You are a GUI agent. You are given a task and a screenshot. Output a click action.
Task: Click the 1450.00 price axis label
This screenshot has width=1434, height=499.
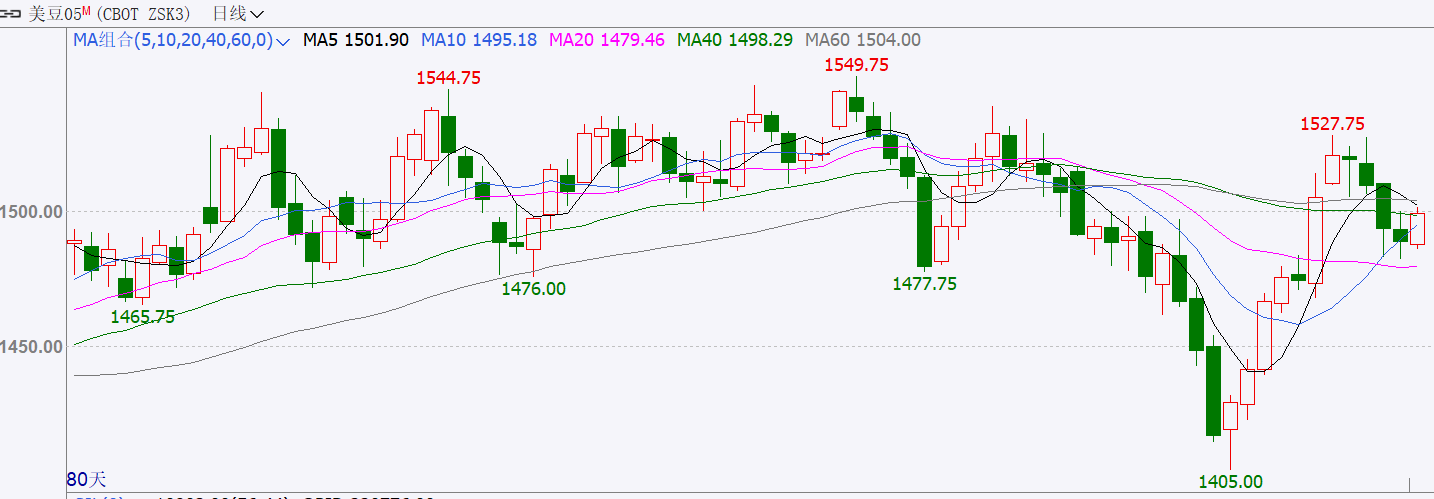pos(32,347)
